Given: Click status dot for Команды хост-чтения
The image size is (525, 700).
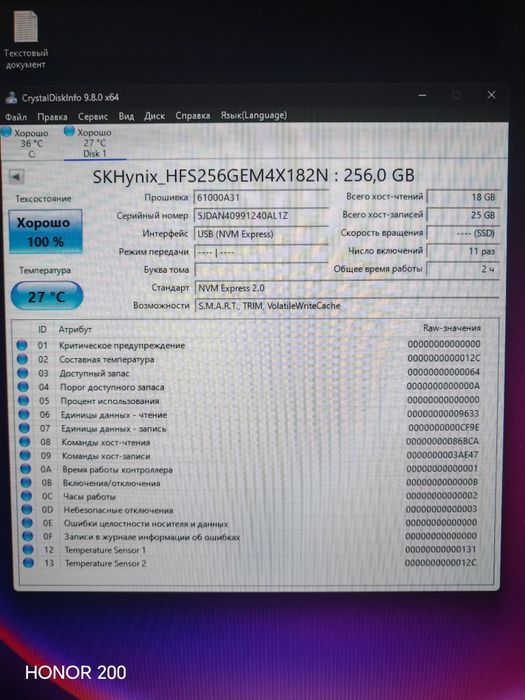Looking at the screenshot, I should [25, 442].
